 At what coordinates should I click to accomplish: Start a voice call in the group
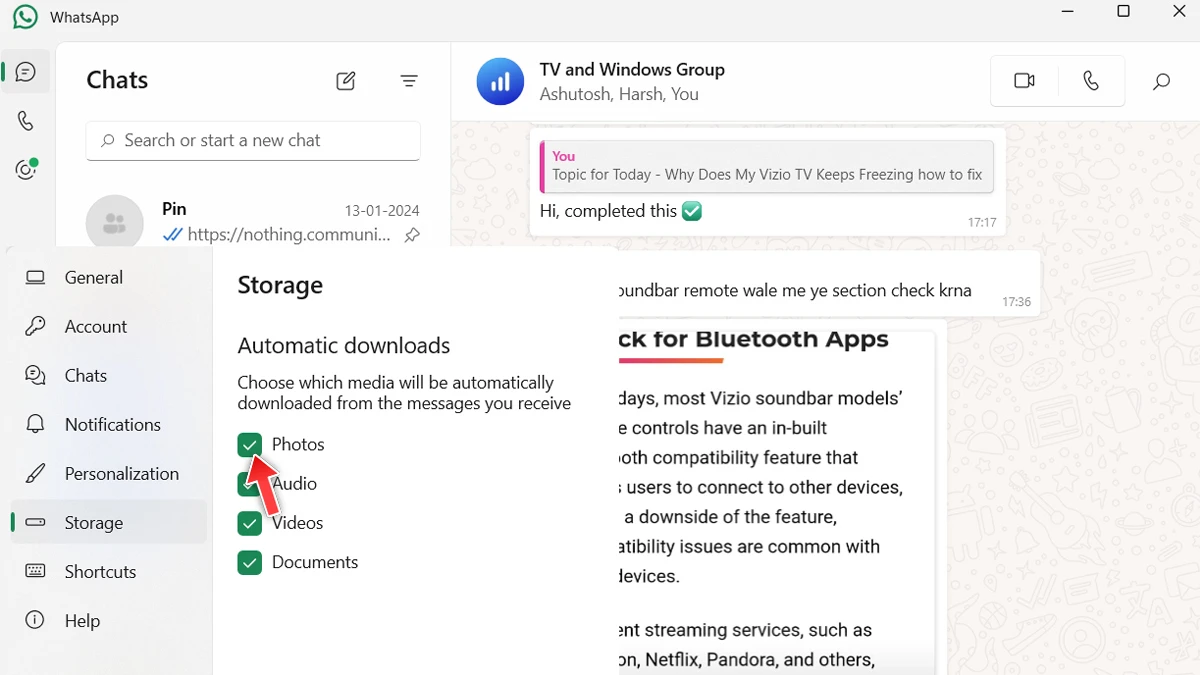[x=1091, y=81]
